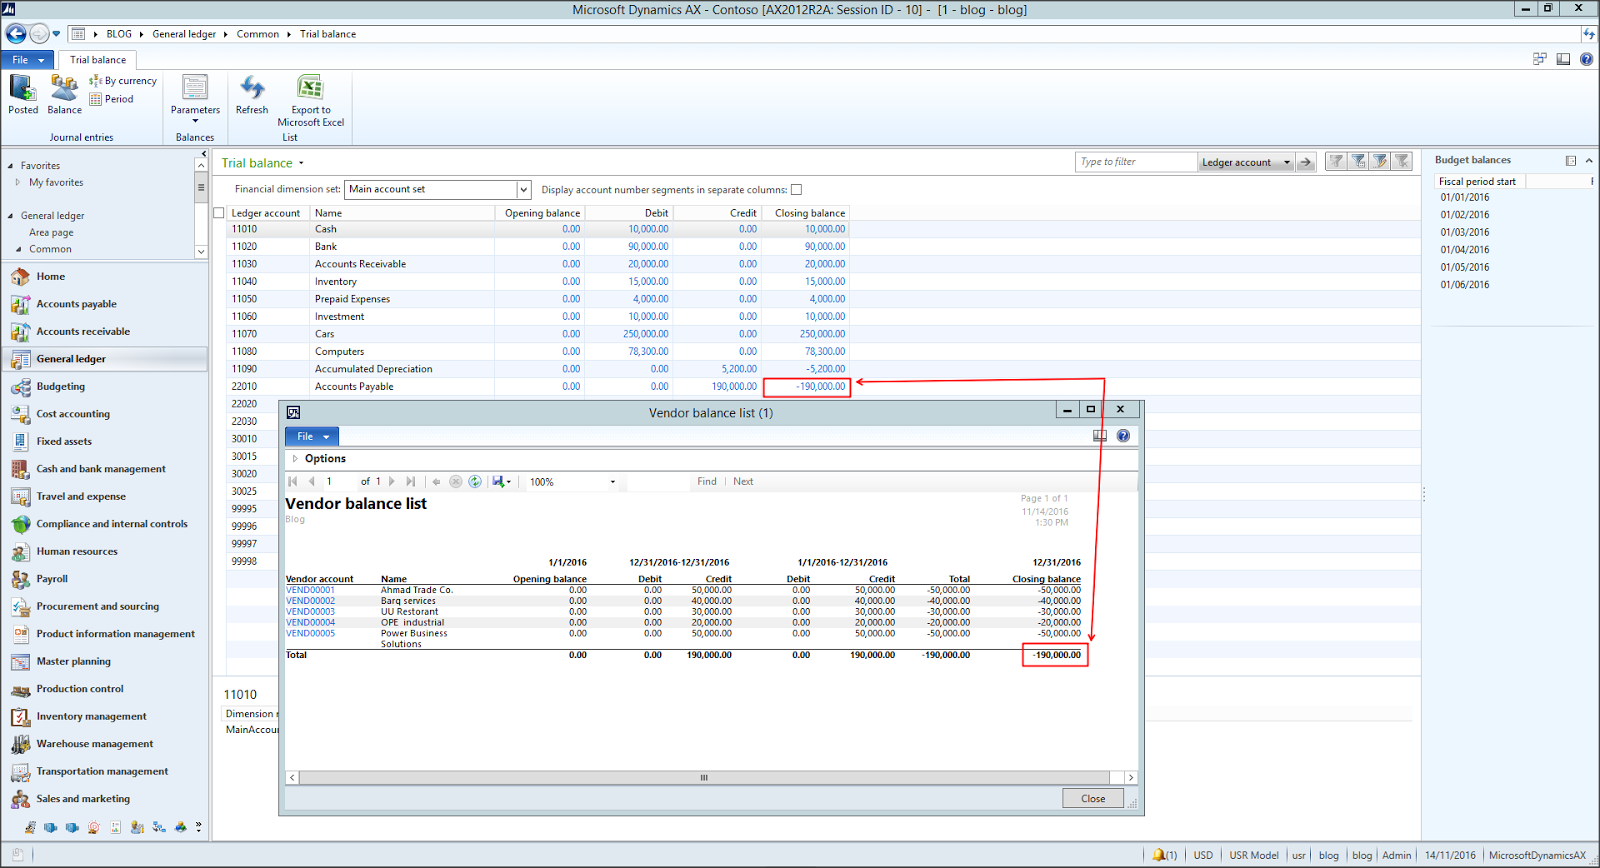
Task: Open the report zoom 100% dropdown
Action: coord(613,482)
